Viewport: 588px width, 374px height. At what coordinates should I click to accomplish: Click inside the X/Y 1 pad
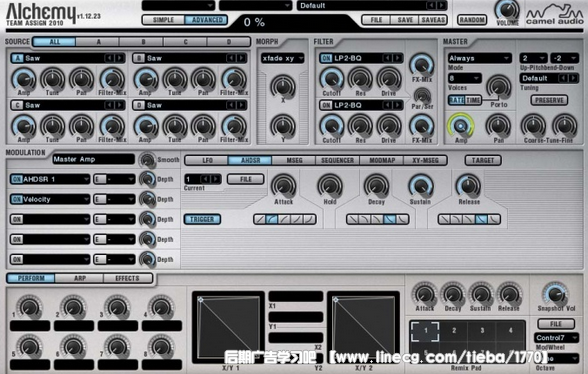pos(228,327)
